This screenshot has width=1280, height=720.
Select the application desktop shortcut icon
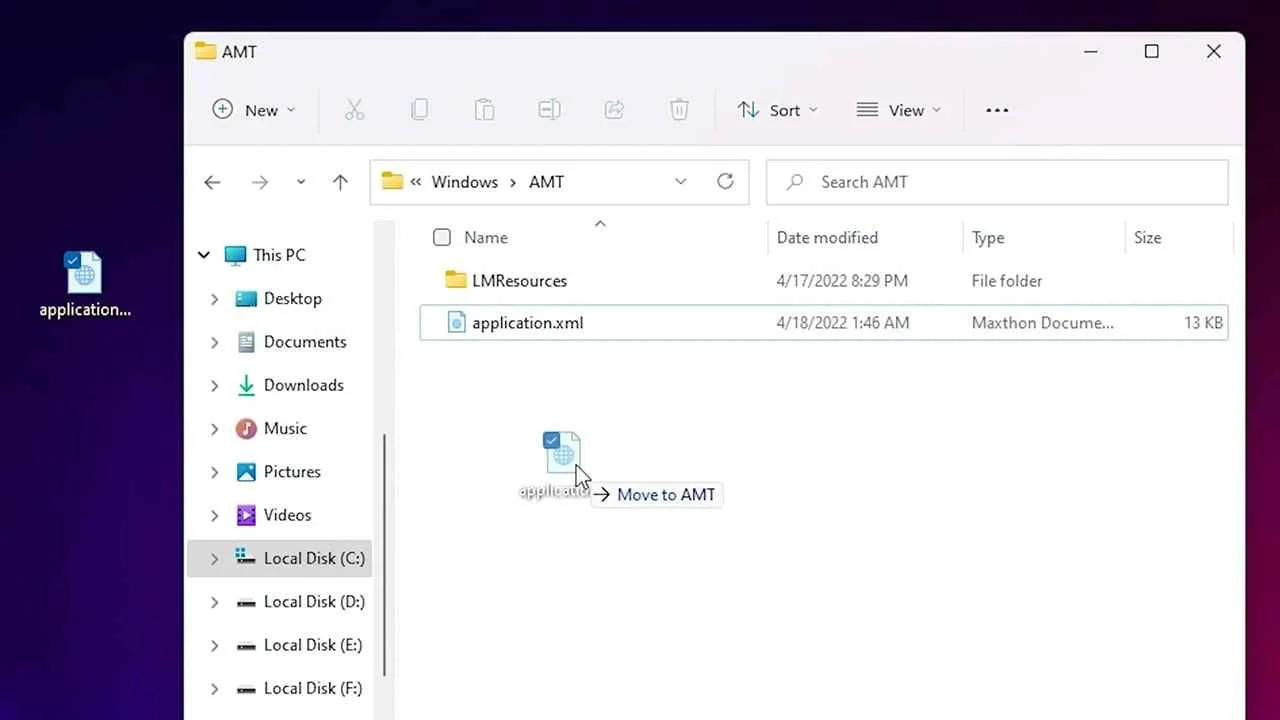[x=84, y=285]
